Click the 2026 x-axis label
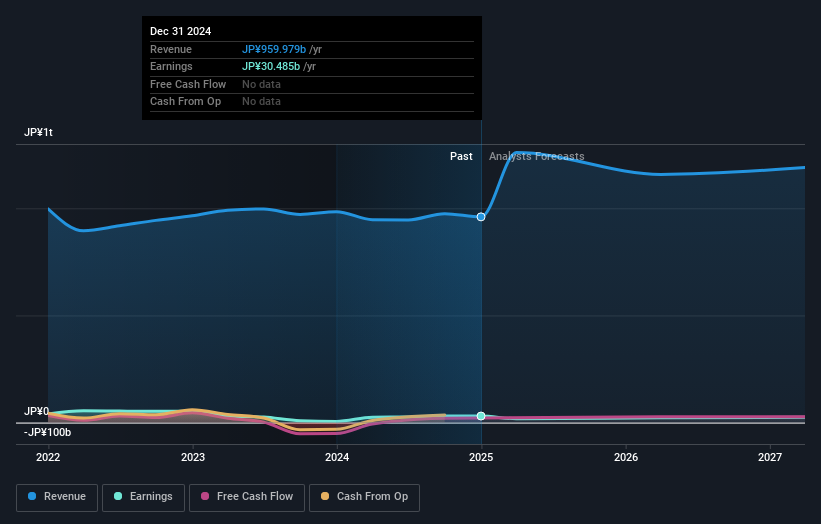This screenshot has width=821, height=524. (x=626, y=457)
